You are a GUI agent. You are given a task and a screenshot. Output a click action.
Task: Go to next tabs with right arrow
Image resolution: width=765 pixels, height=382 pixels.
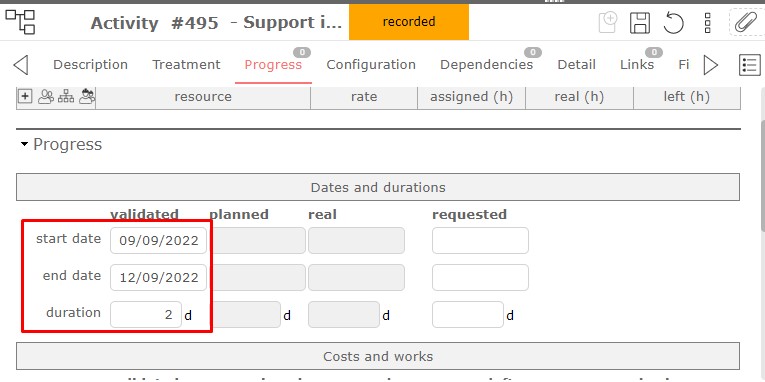coord(711,64)
